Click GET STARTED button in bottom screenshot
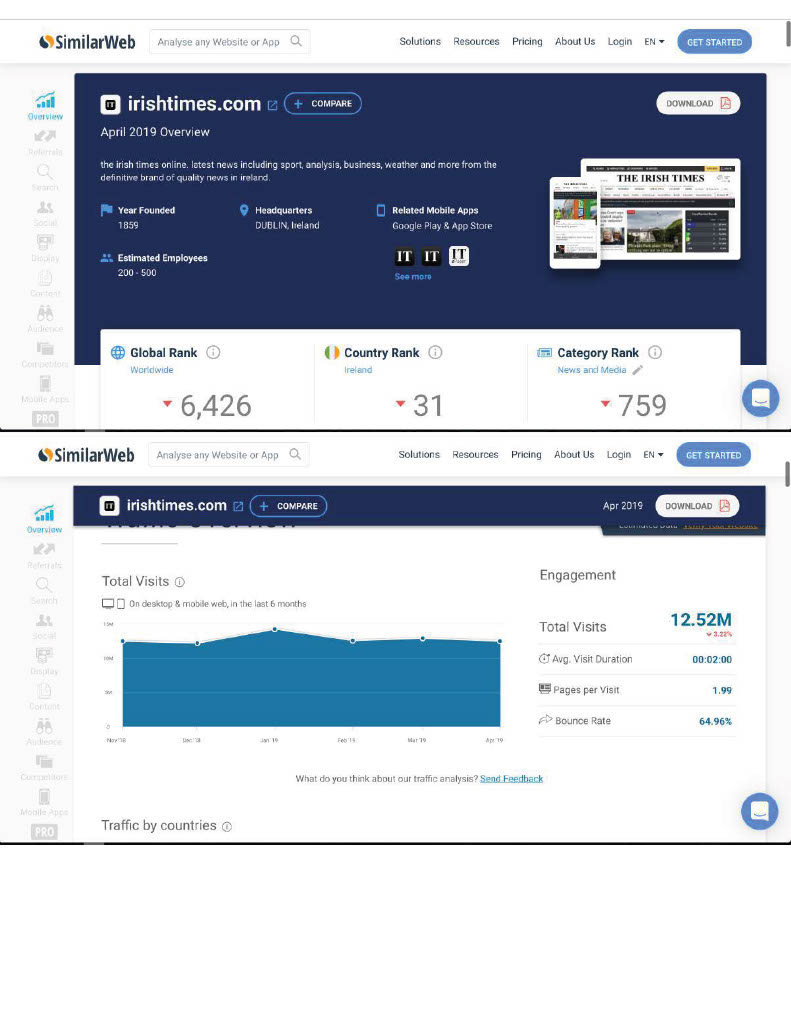 [x=713, y=455]
